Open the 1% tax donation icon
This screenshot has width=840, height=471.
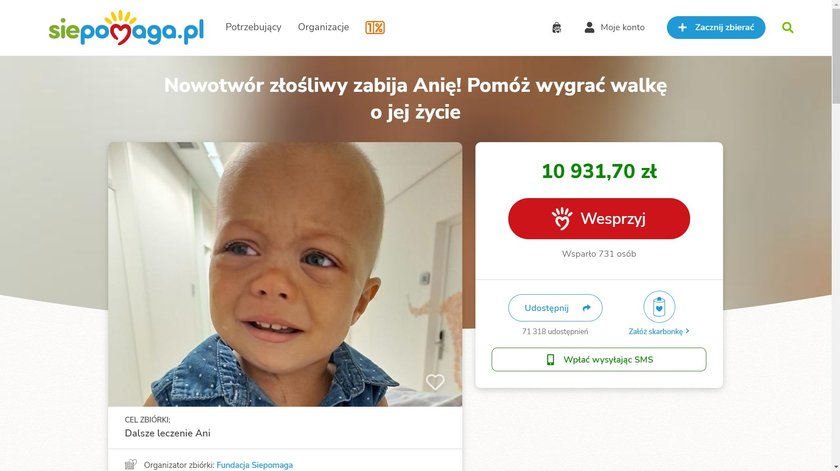pos(375,27)
